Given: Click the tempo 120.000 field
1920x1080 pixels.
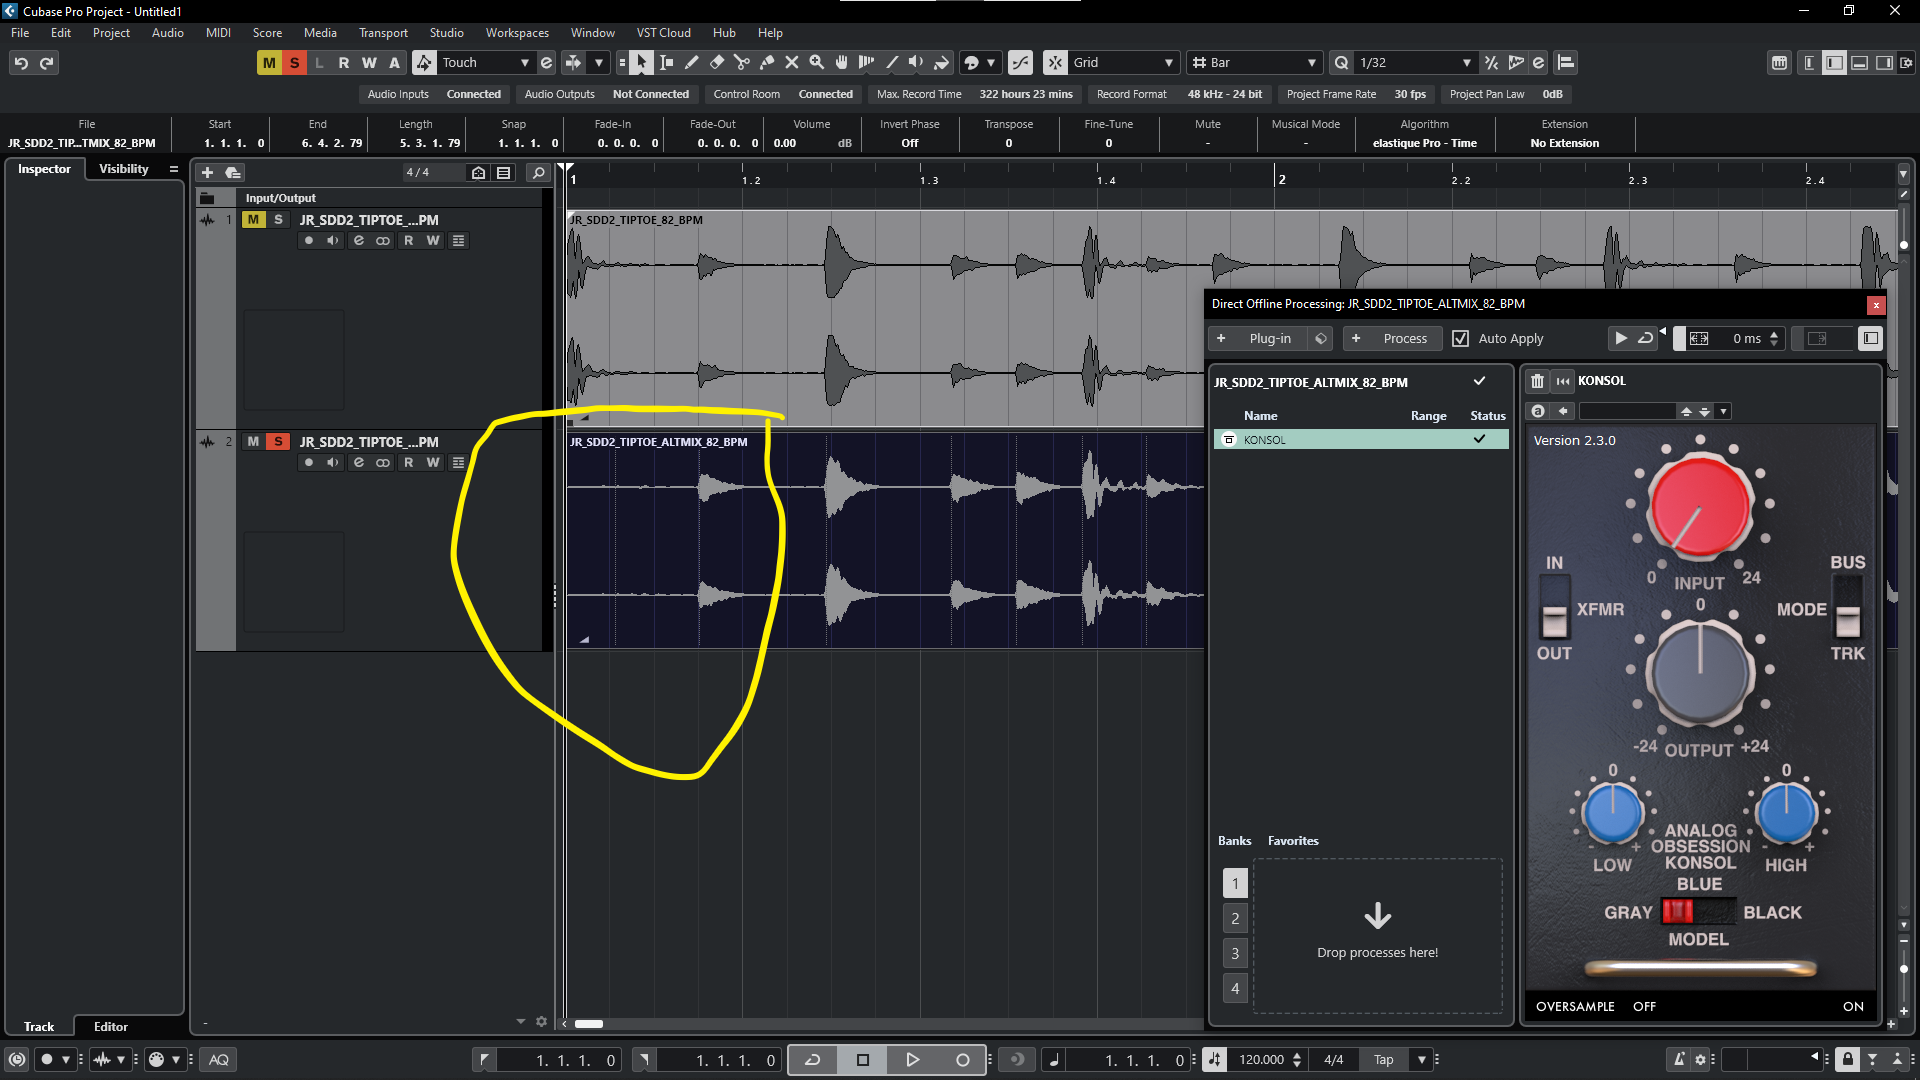Looking at the screenshot, I should point(1261,1060).
